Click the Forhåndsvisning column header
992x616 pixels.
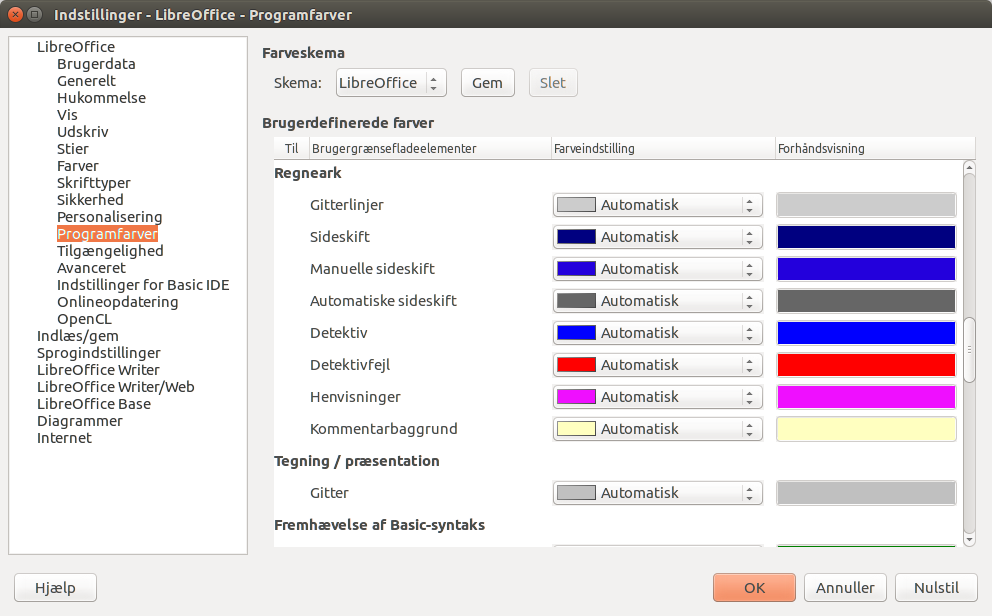pos(875,149)
